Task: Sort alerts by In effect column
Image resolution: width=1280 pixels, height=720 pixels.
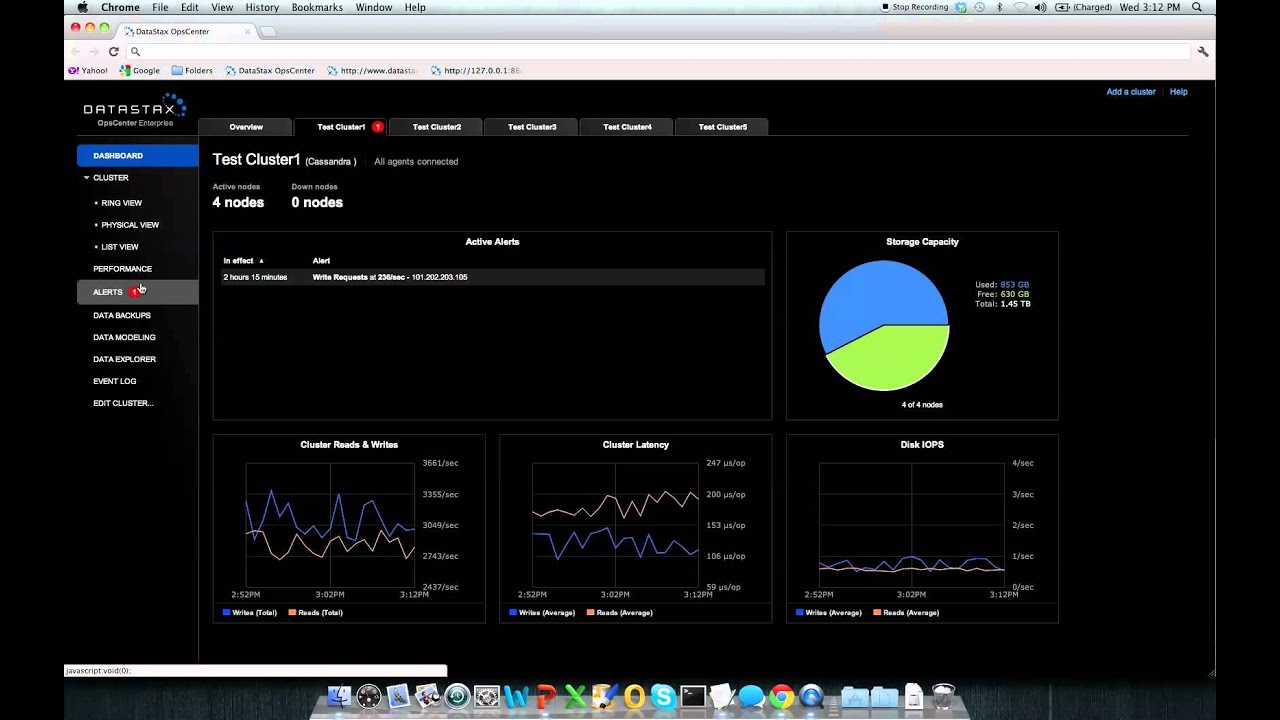Action: click(243, 261)
